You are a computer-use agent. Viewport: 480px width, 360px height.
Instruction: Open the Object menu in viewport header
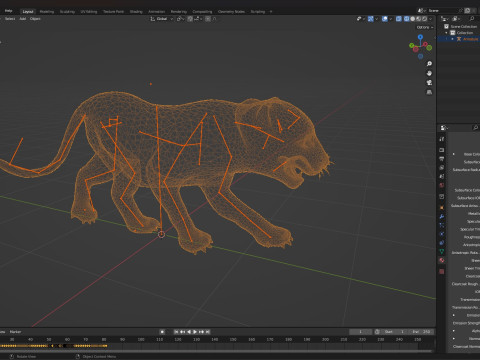(35, 19)
